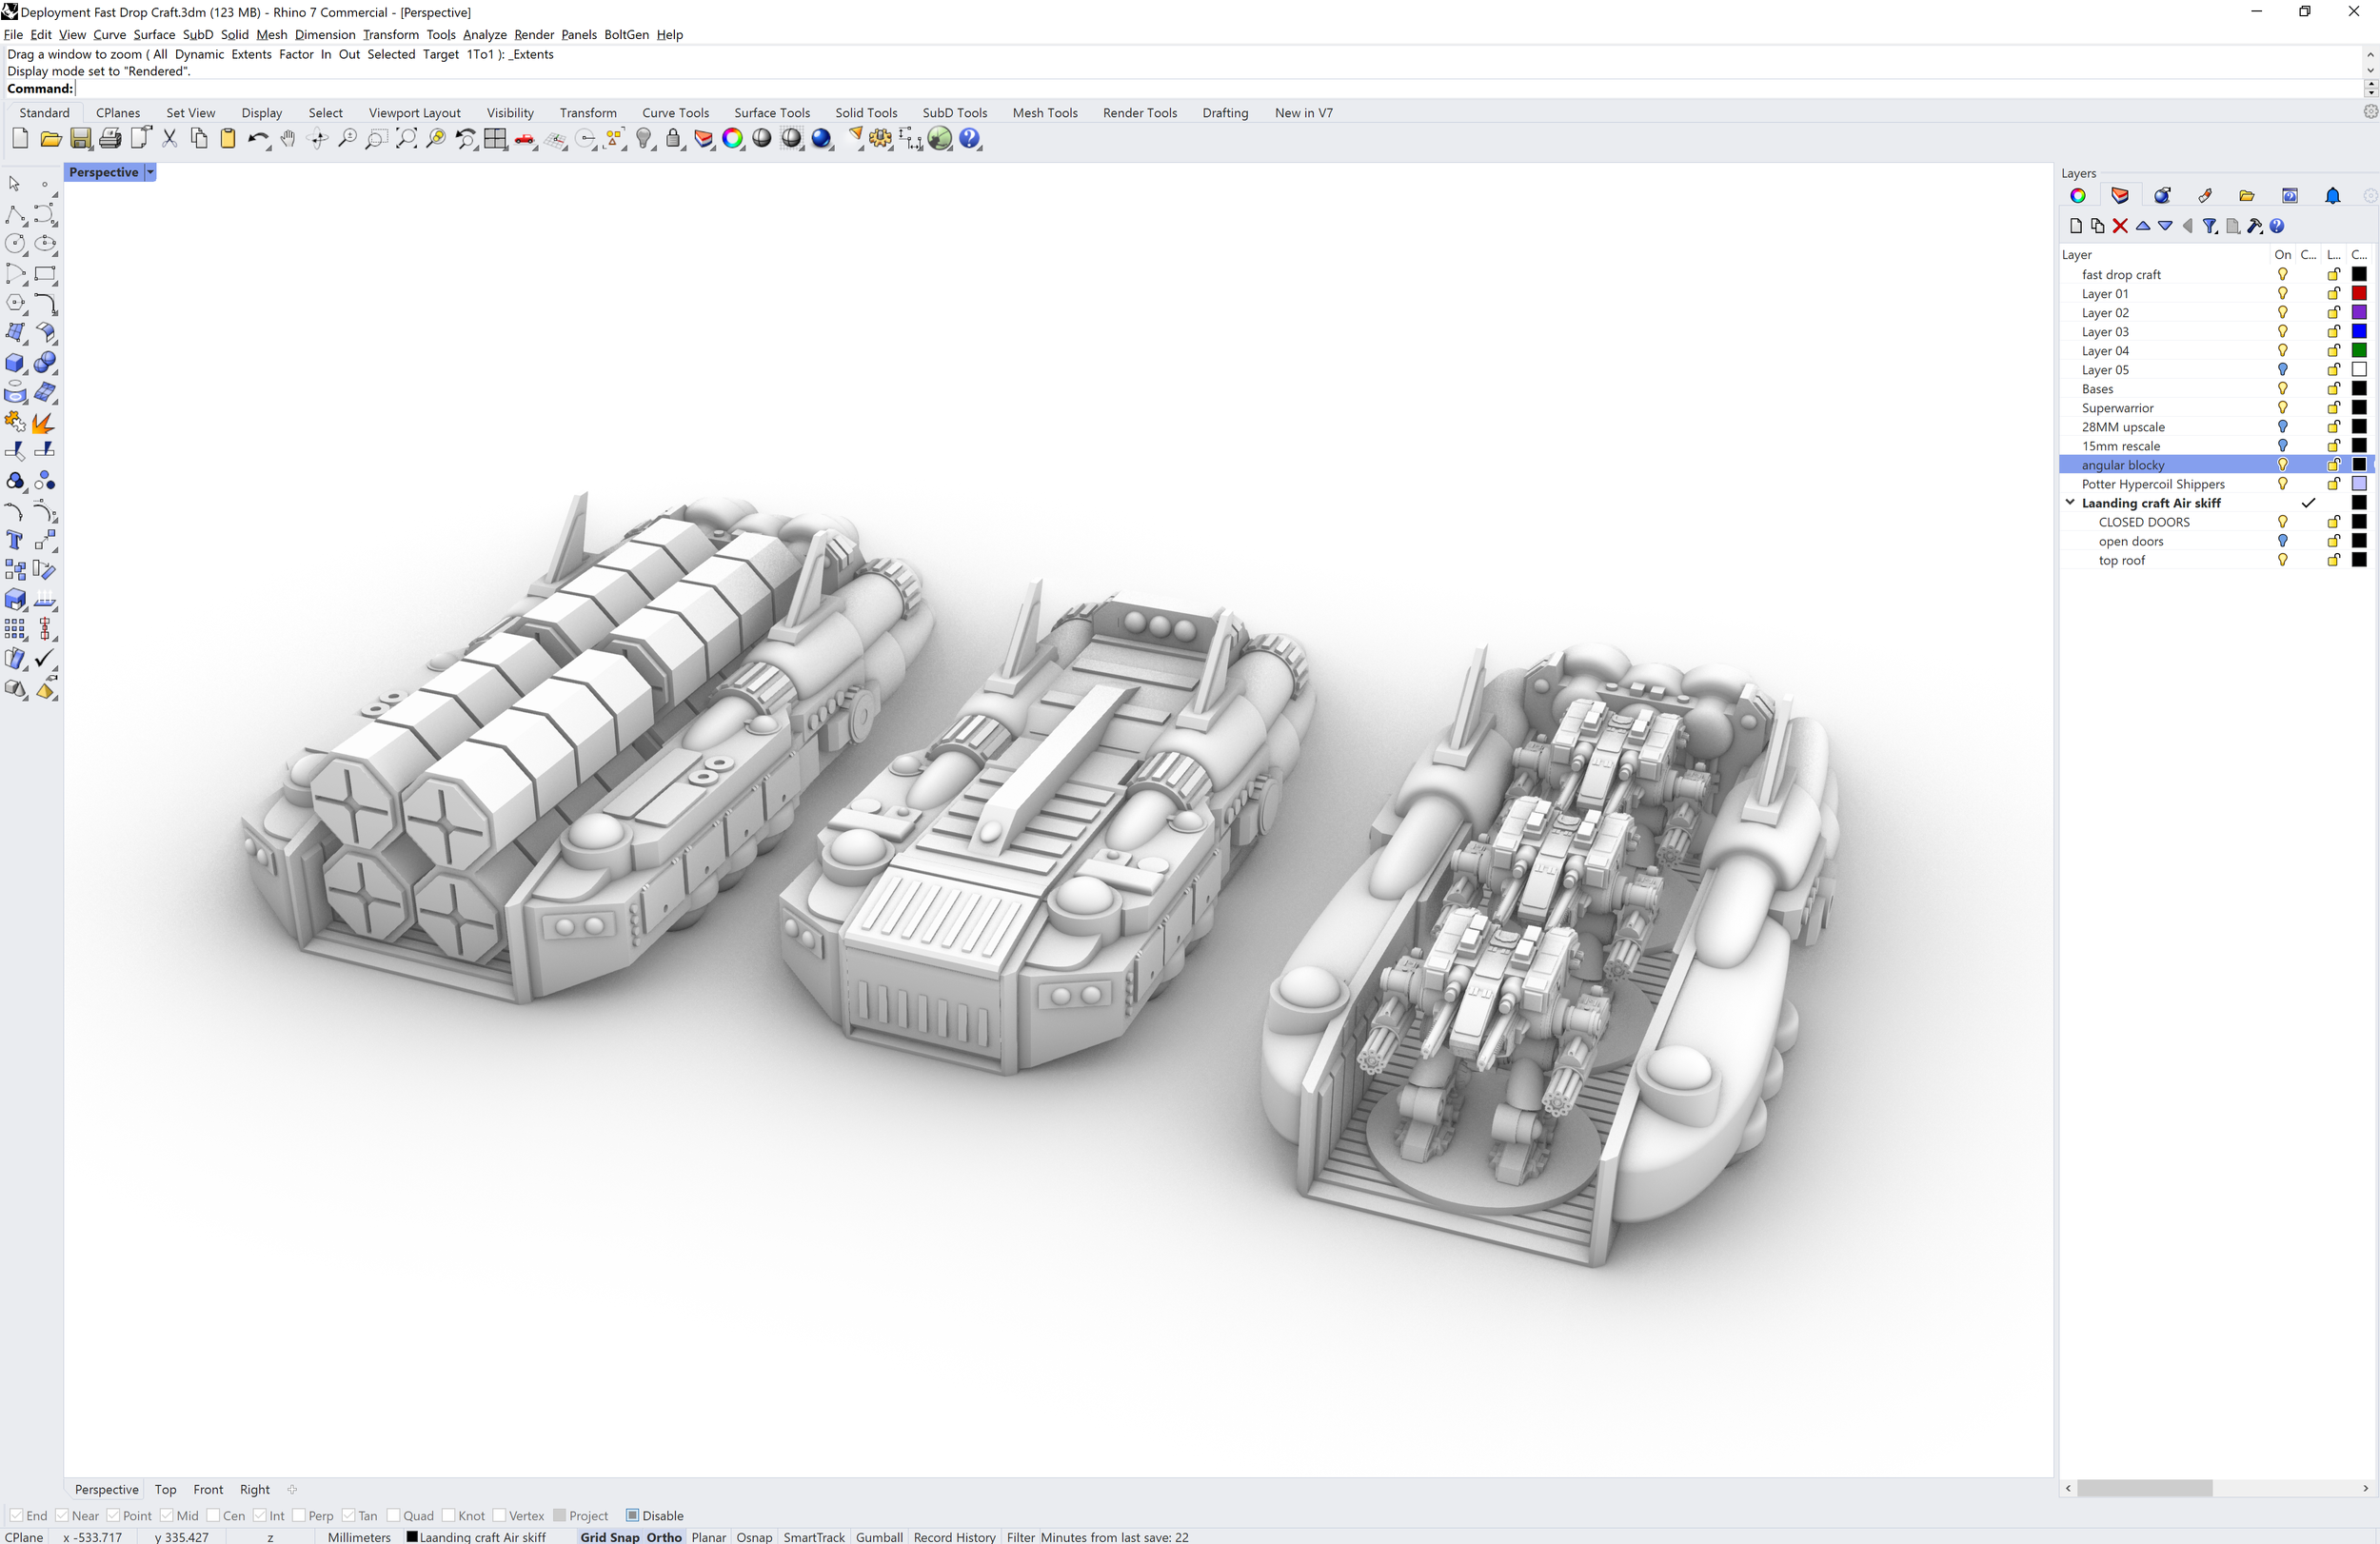Click the Undo arrow icon

[x=258, y=139]
